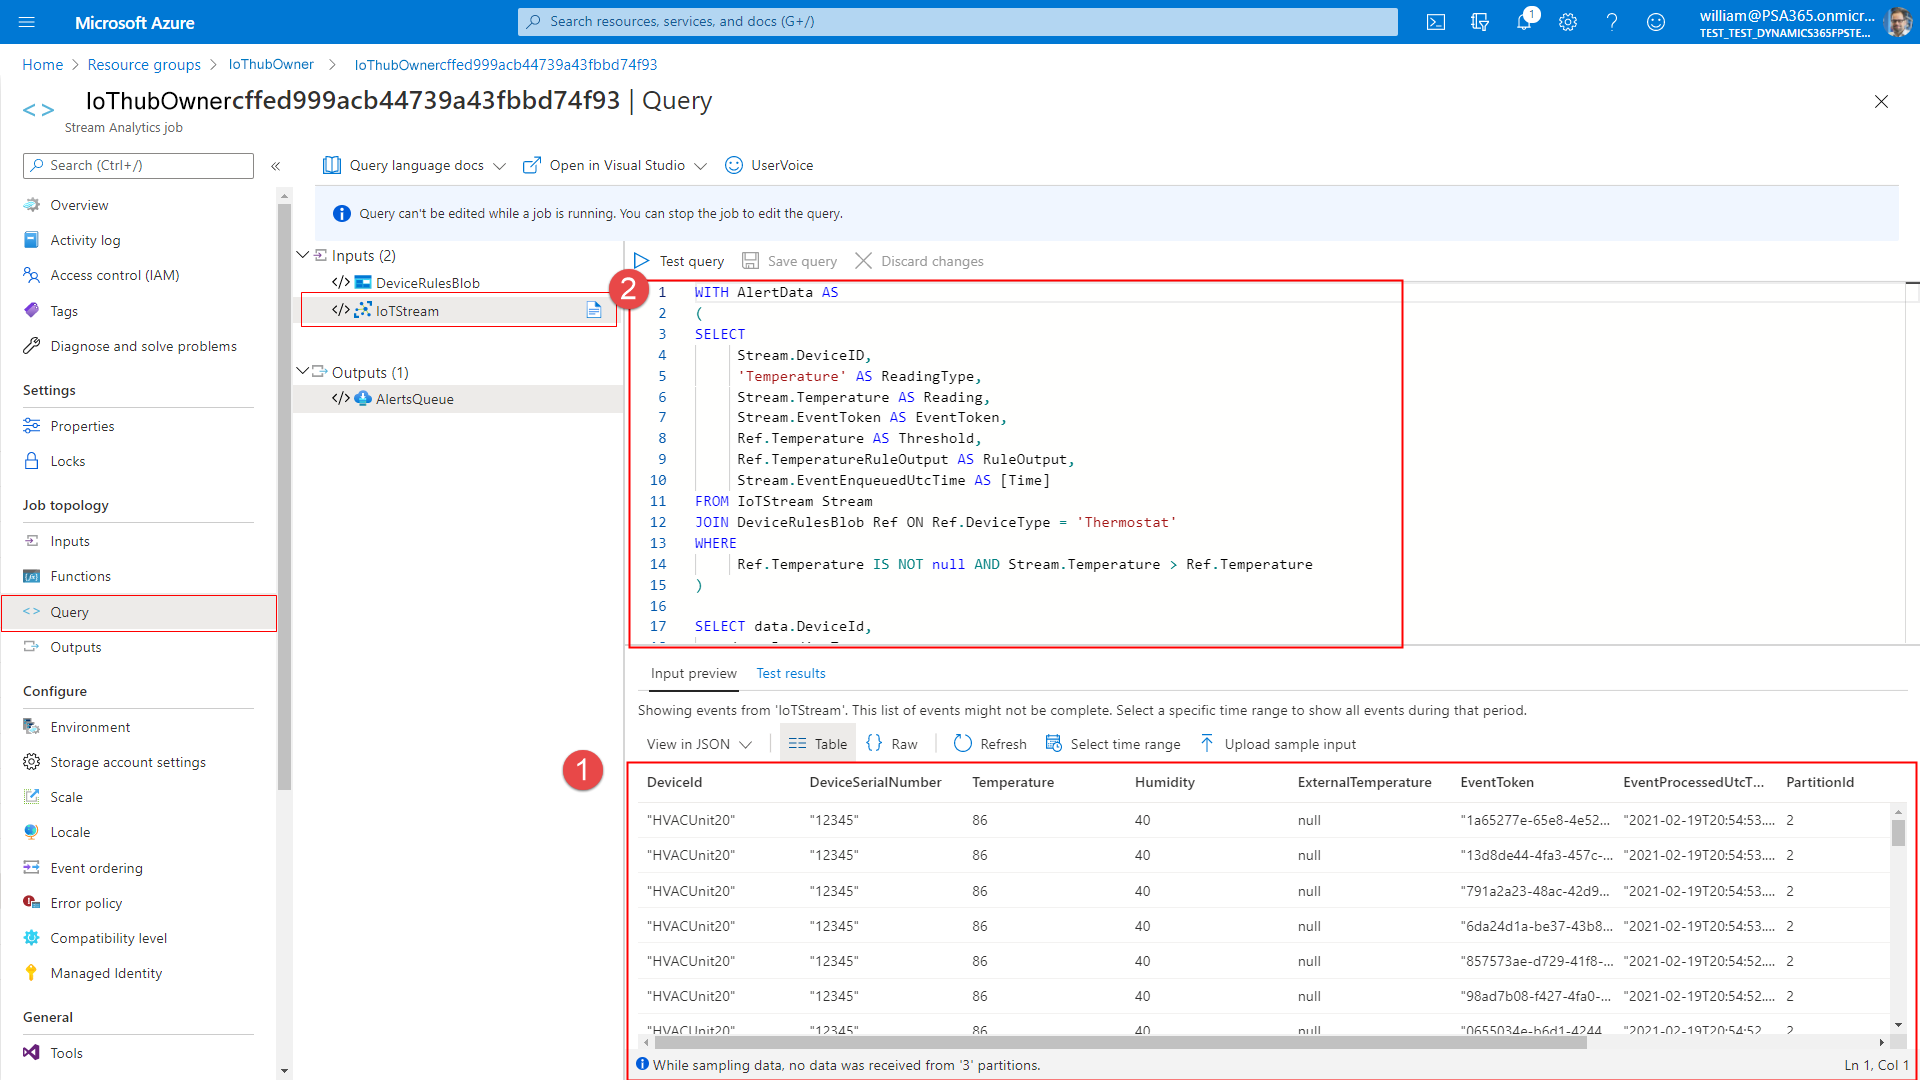
Task: Click the collapse sidebar arrow
Action: (276, 165)
